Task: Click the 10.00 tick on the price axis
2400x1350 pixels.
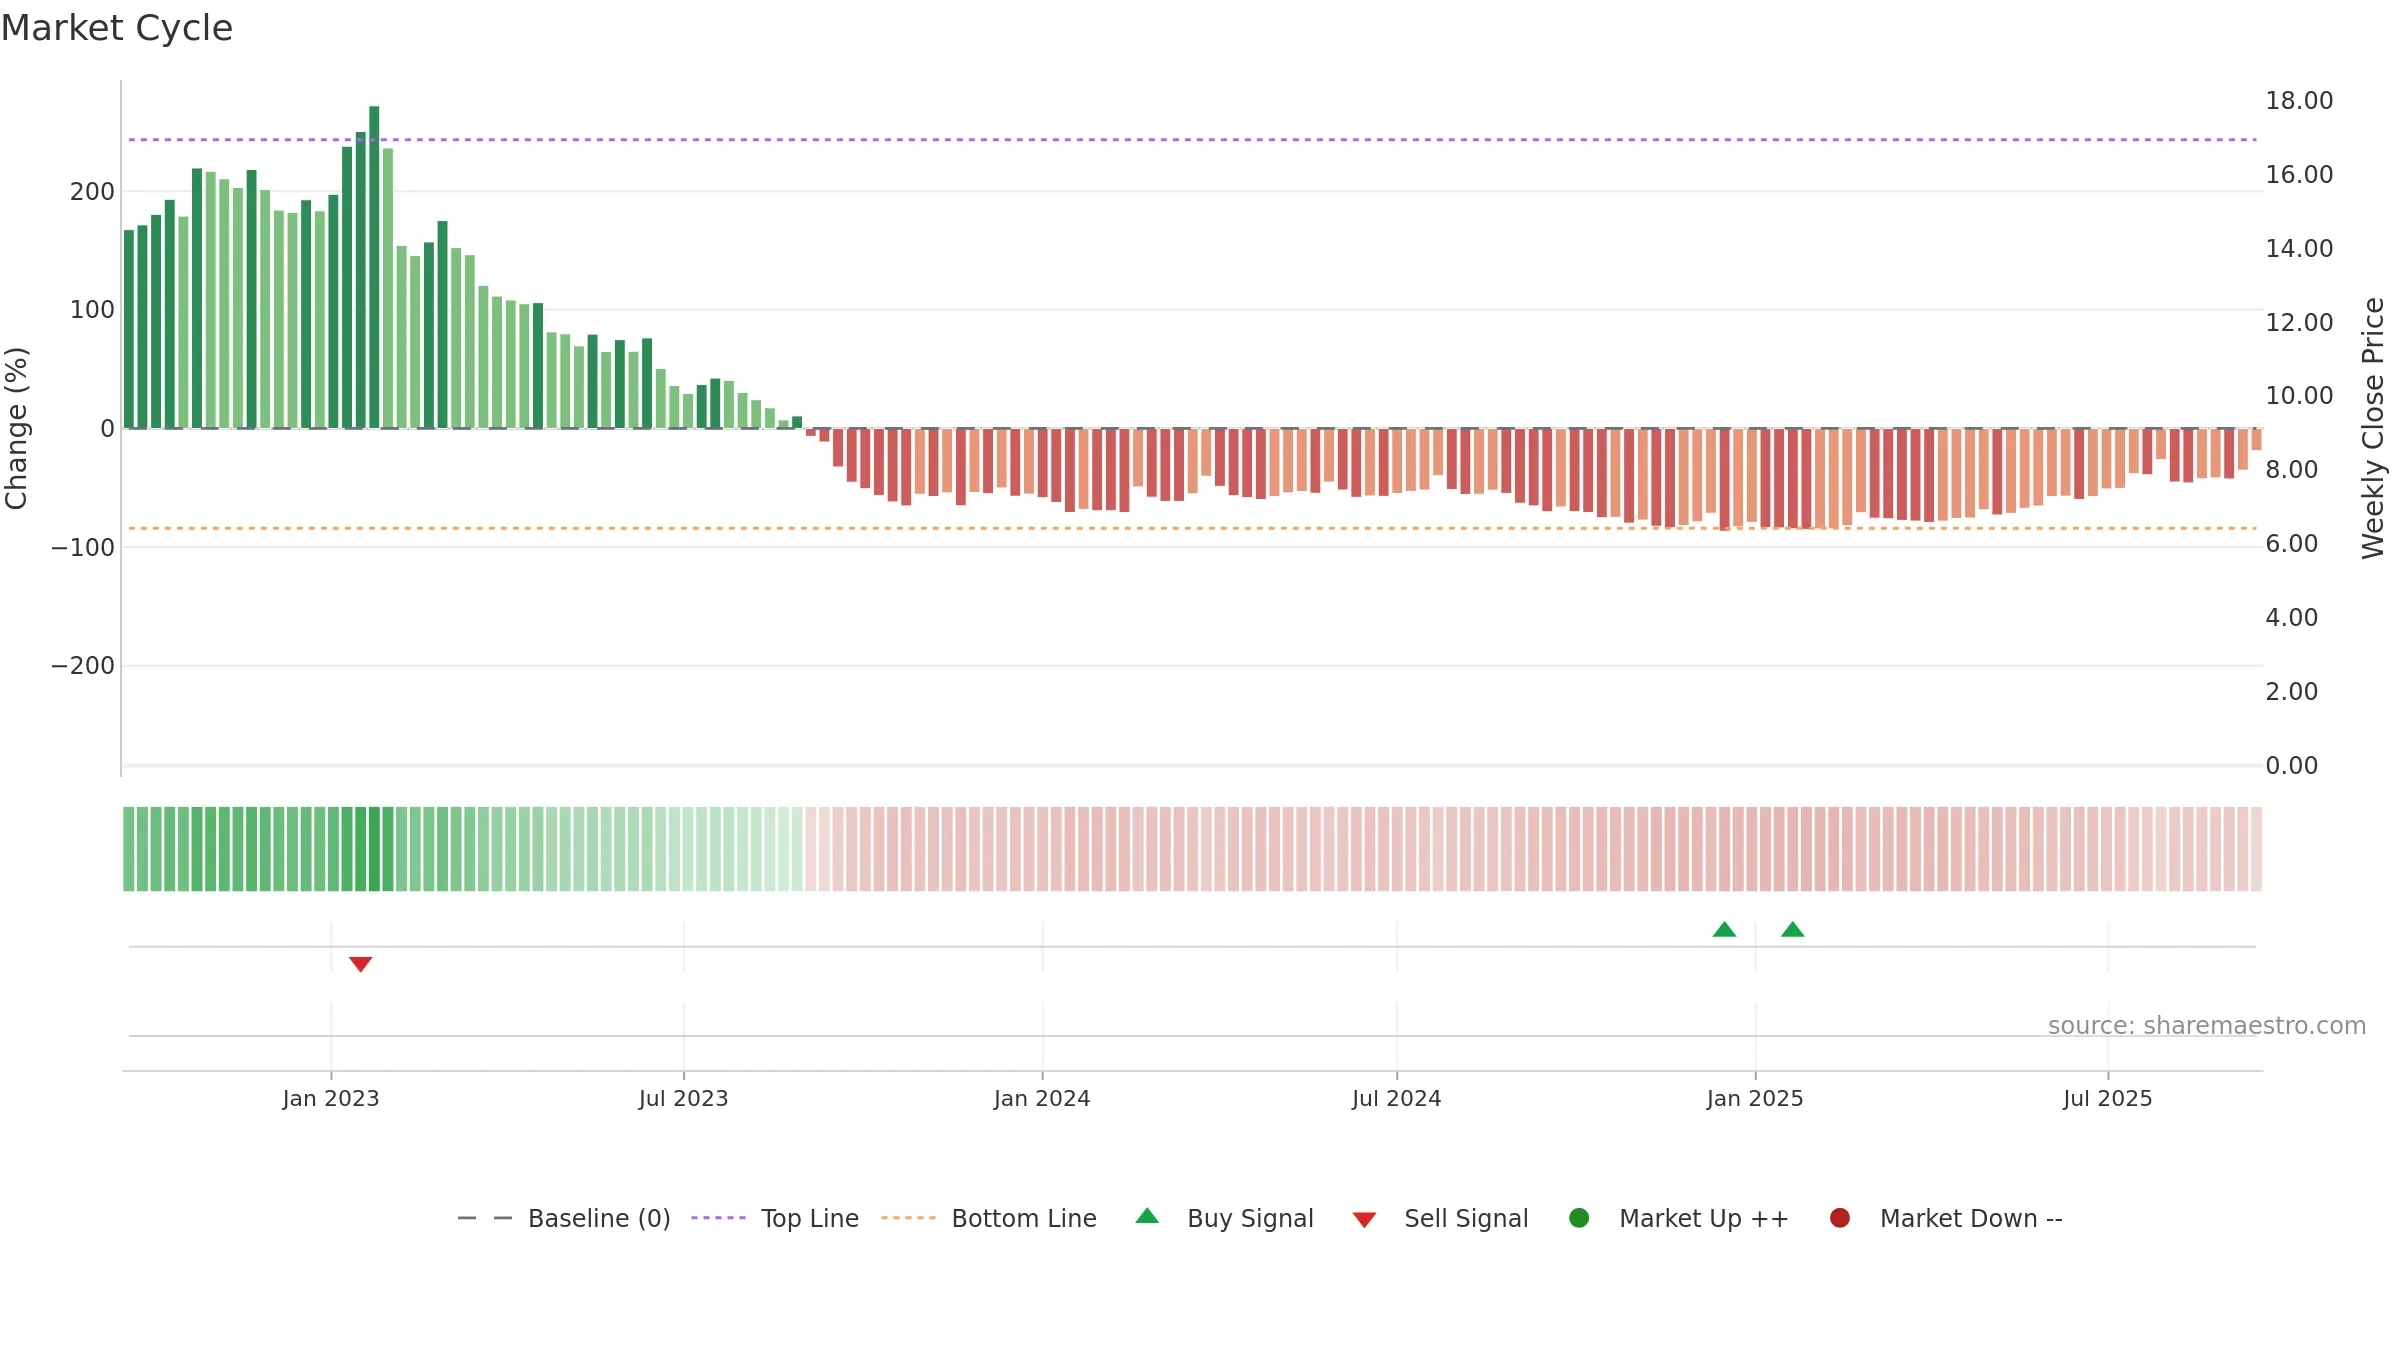Action: pos(2299,396)
